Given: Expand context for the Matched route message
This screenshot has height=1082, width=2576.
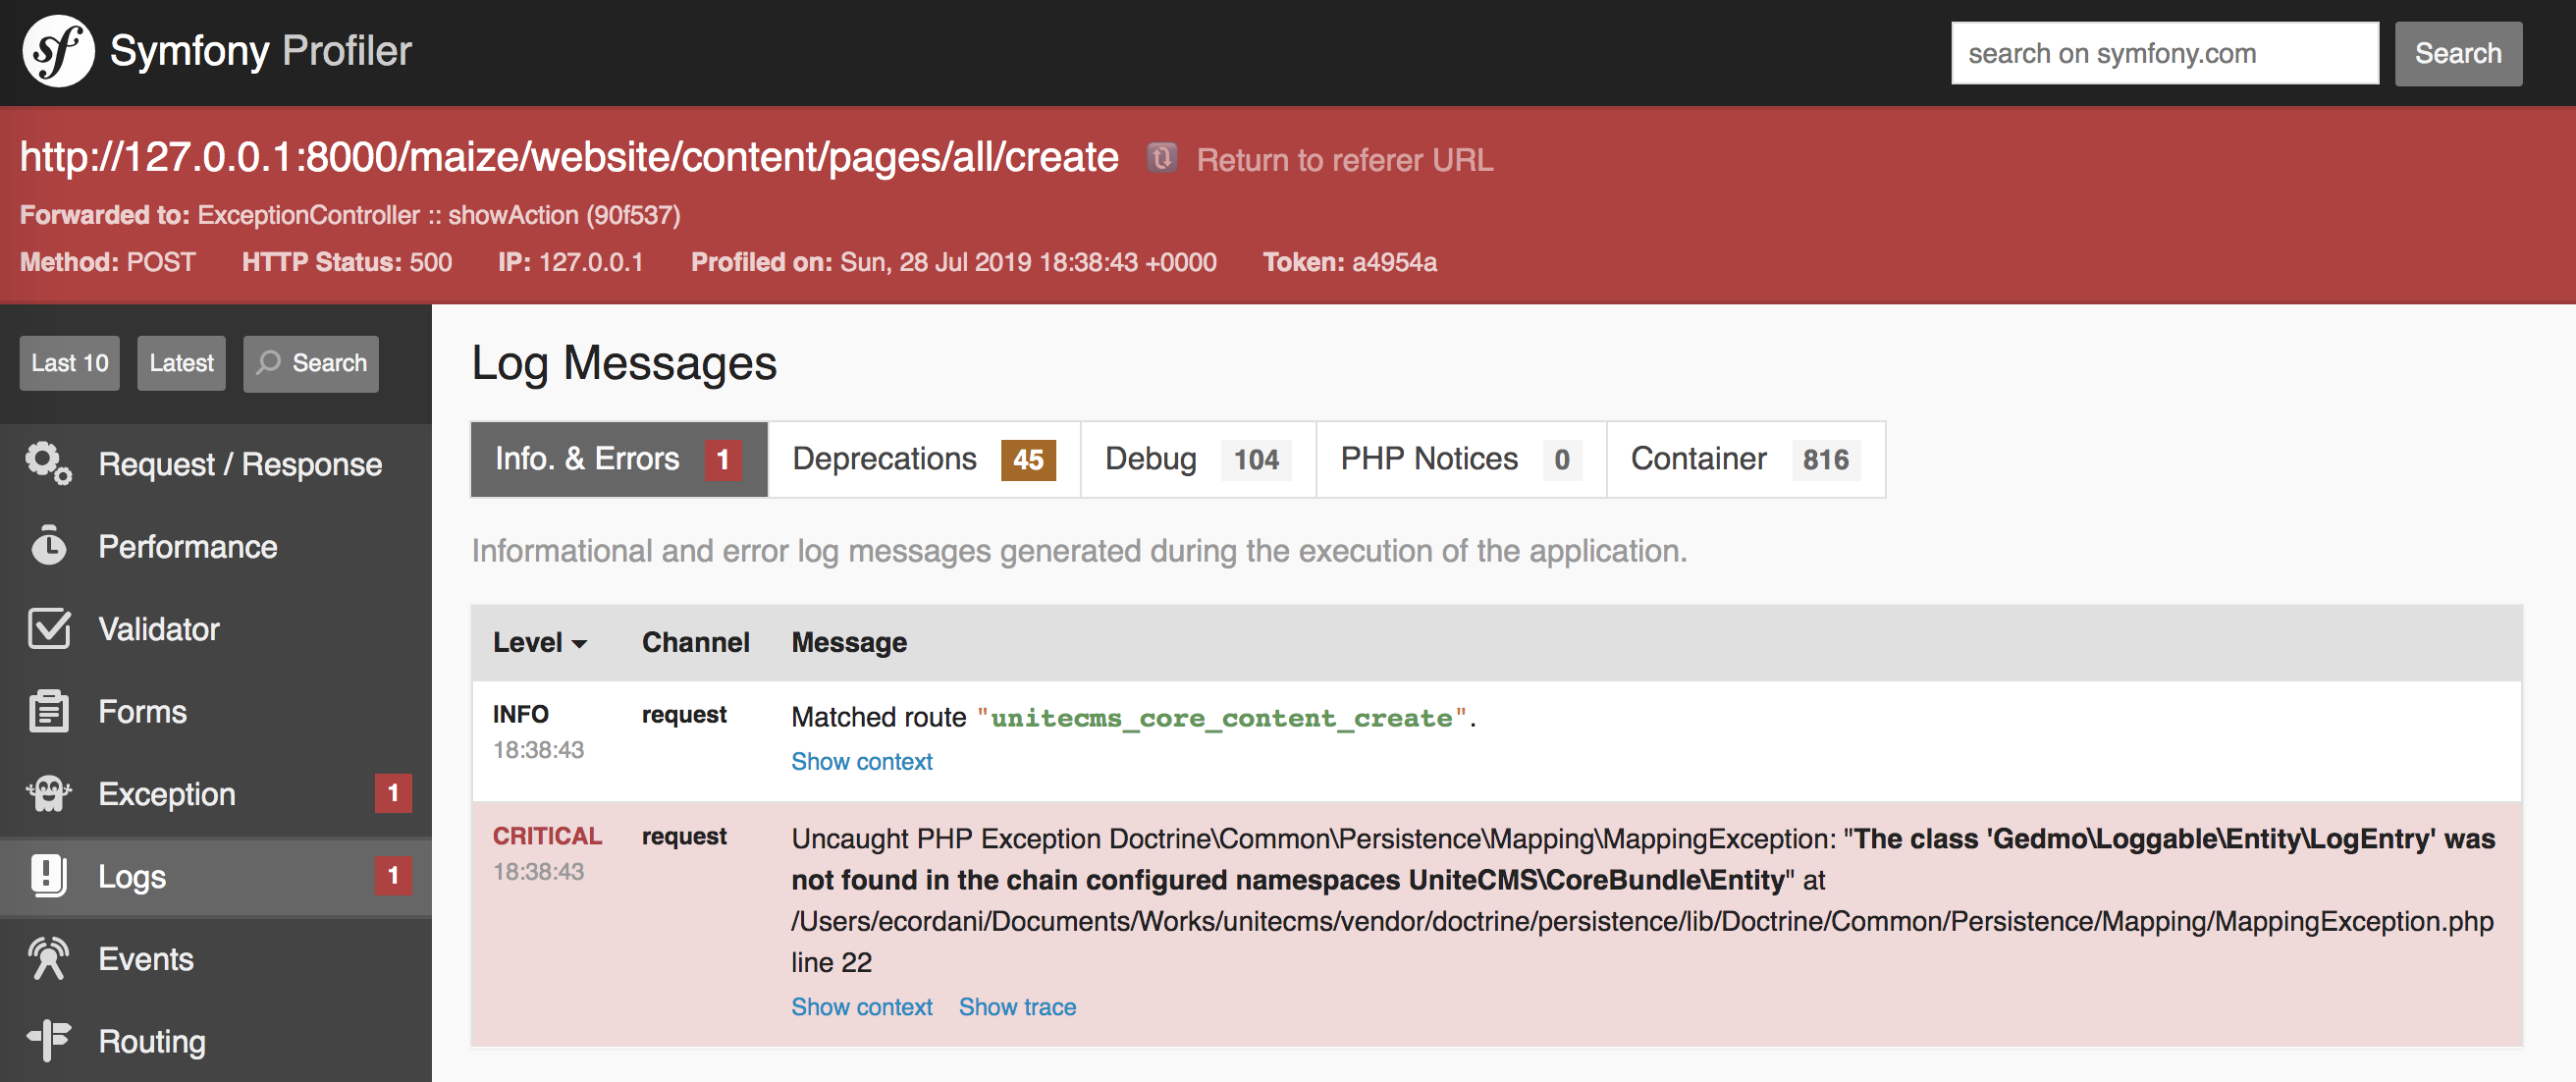Looking at the screenshot, I should pos(861,761).
